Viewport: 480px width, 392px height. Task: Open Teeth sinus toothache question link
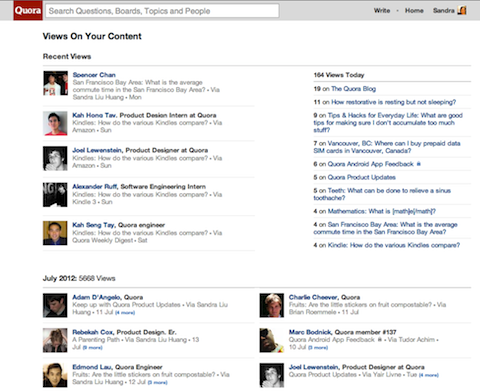(x=382, y=194)
